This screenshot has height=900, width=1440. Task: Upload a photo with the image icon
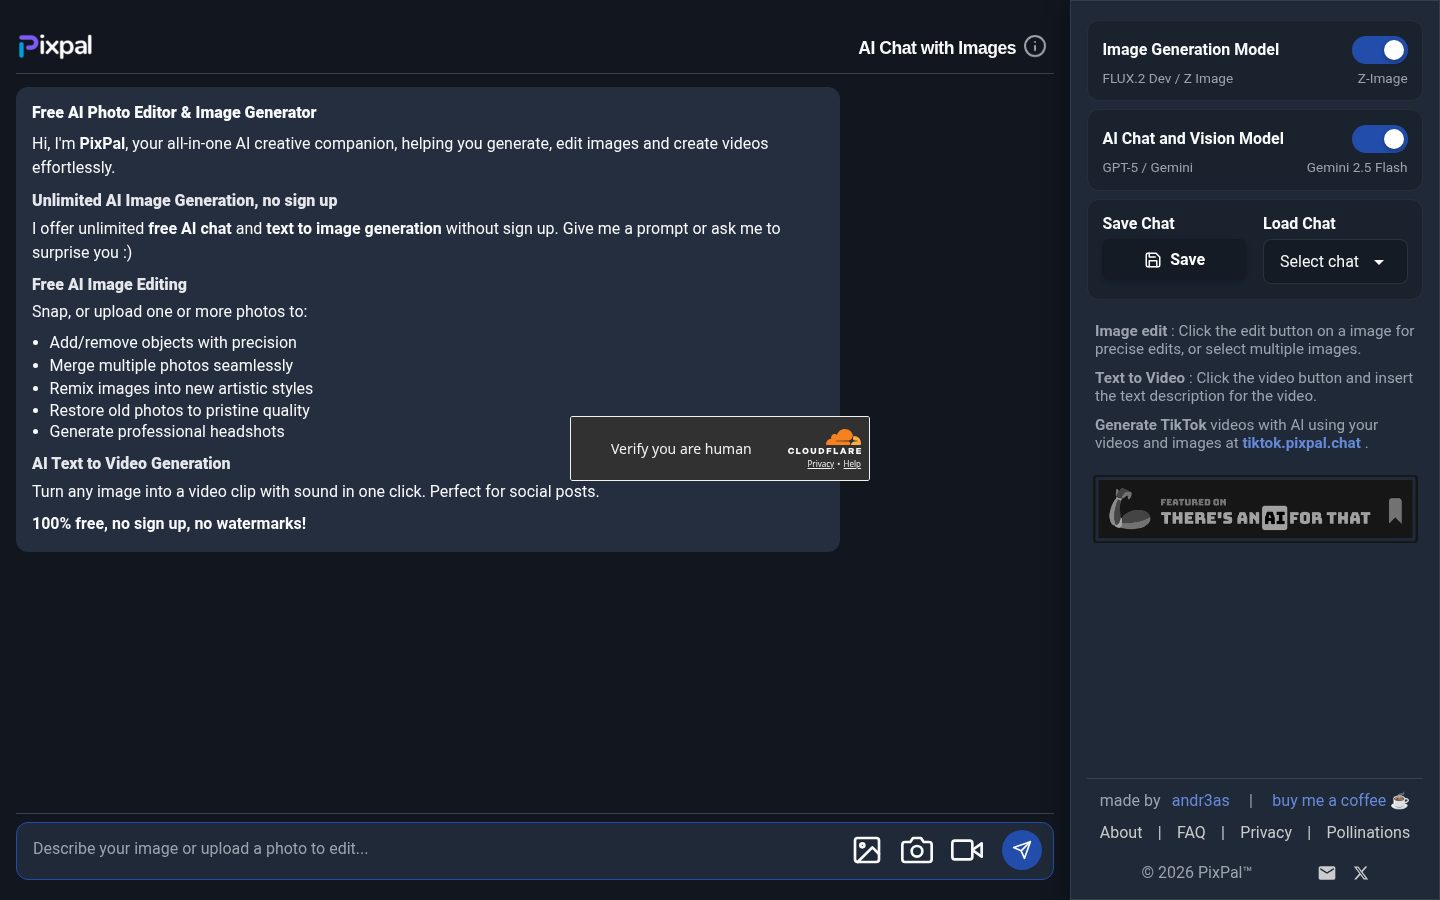(x=867, y=850)
